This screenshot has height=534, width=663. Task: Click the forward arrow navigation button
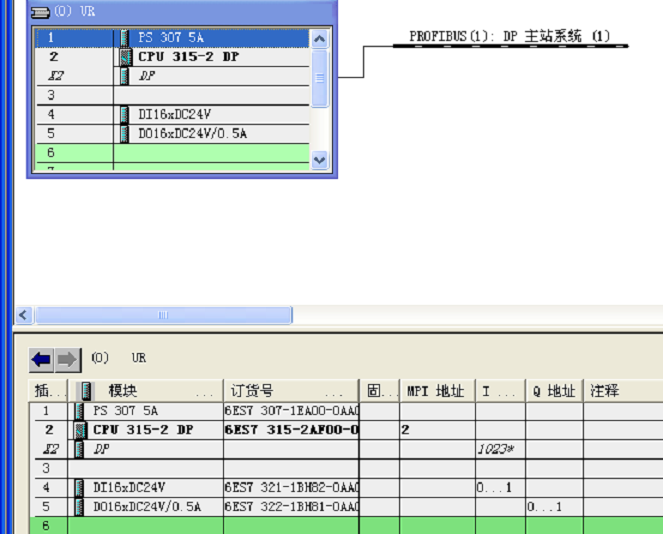(x=68, y=360)
